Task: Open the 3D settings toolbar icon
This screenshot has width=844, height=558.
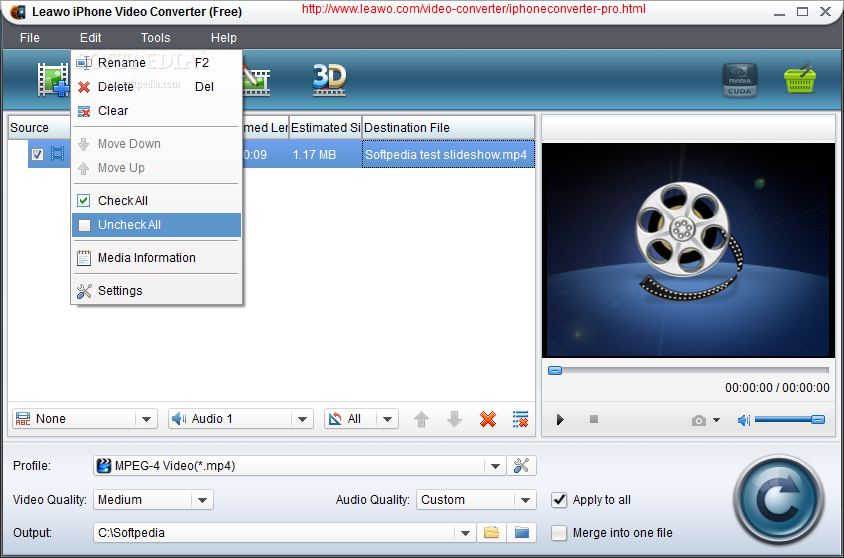Action: pos(329,80)
